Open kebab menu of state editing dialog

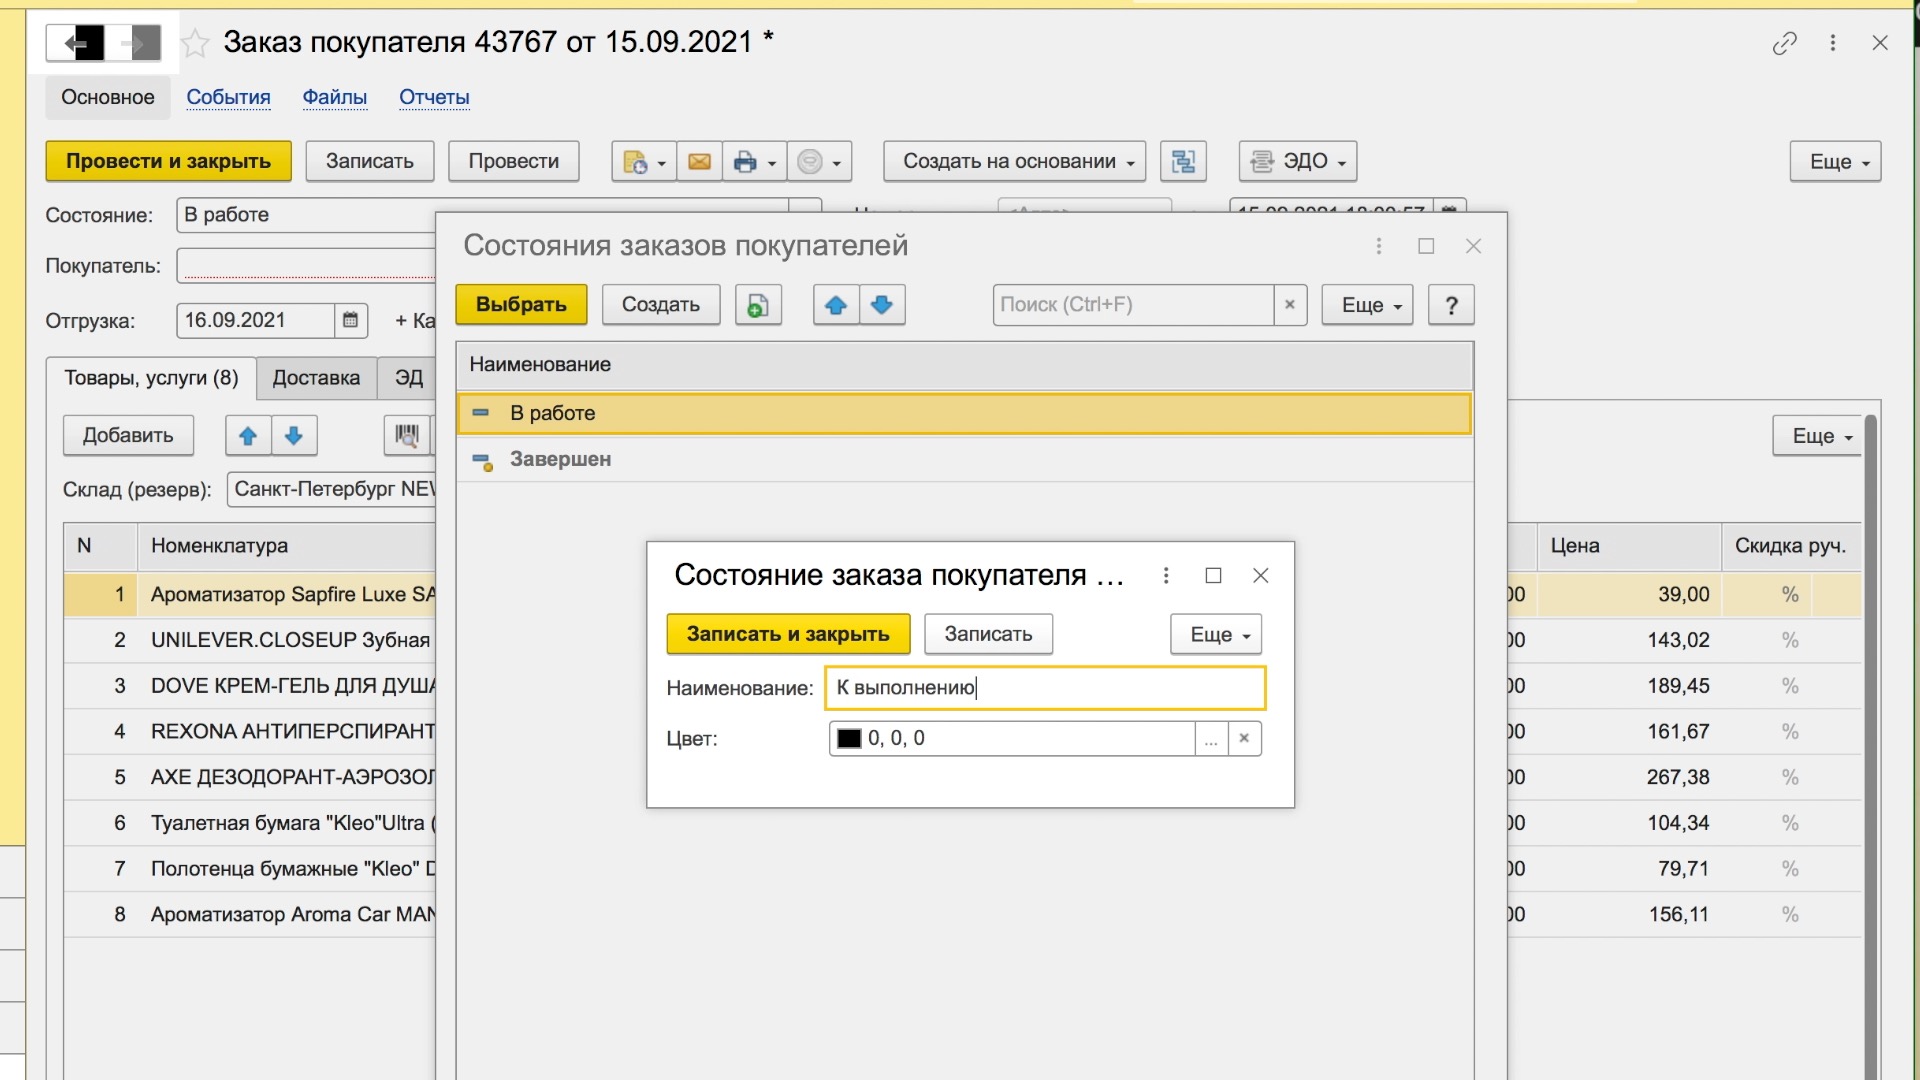pyautogui.click(x=1166, y=575)
